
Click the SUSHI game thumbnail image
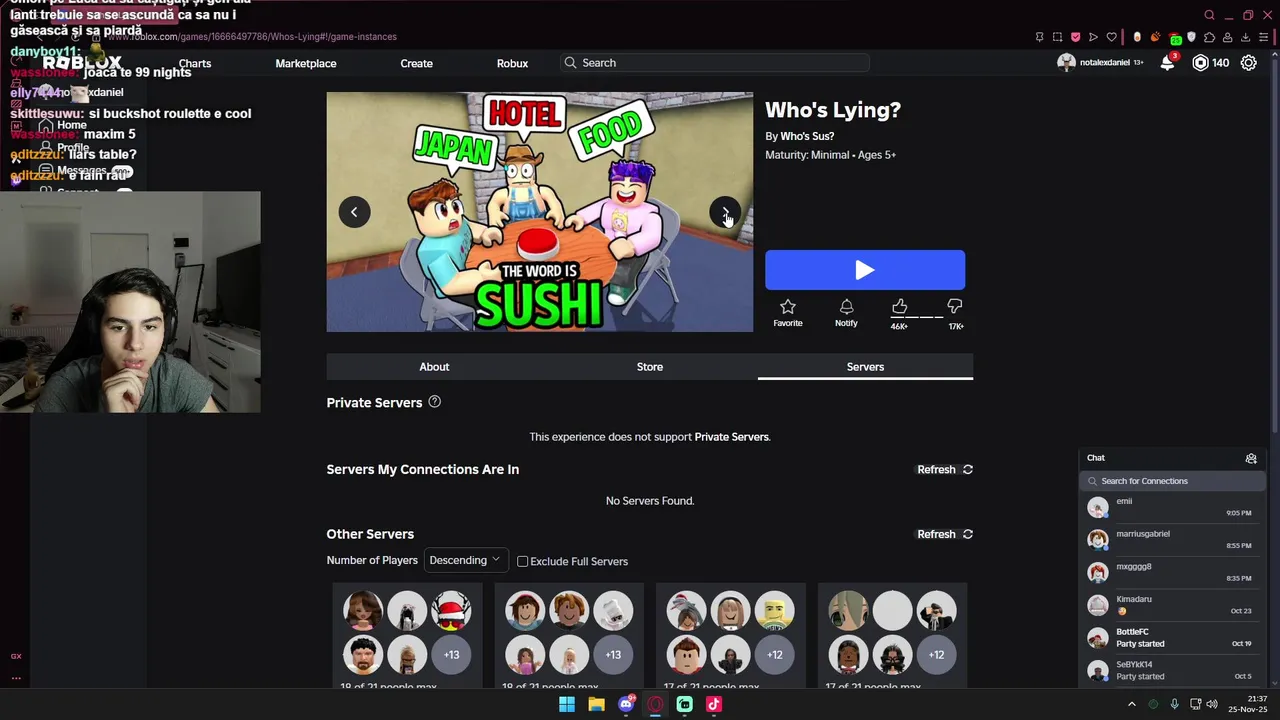(x=540, y=212)
